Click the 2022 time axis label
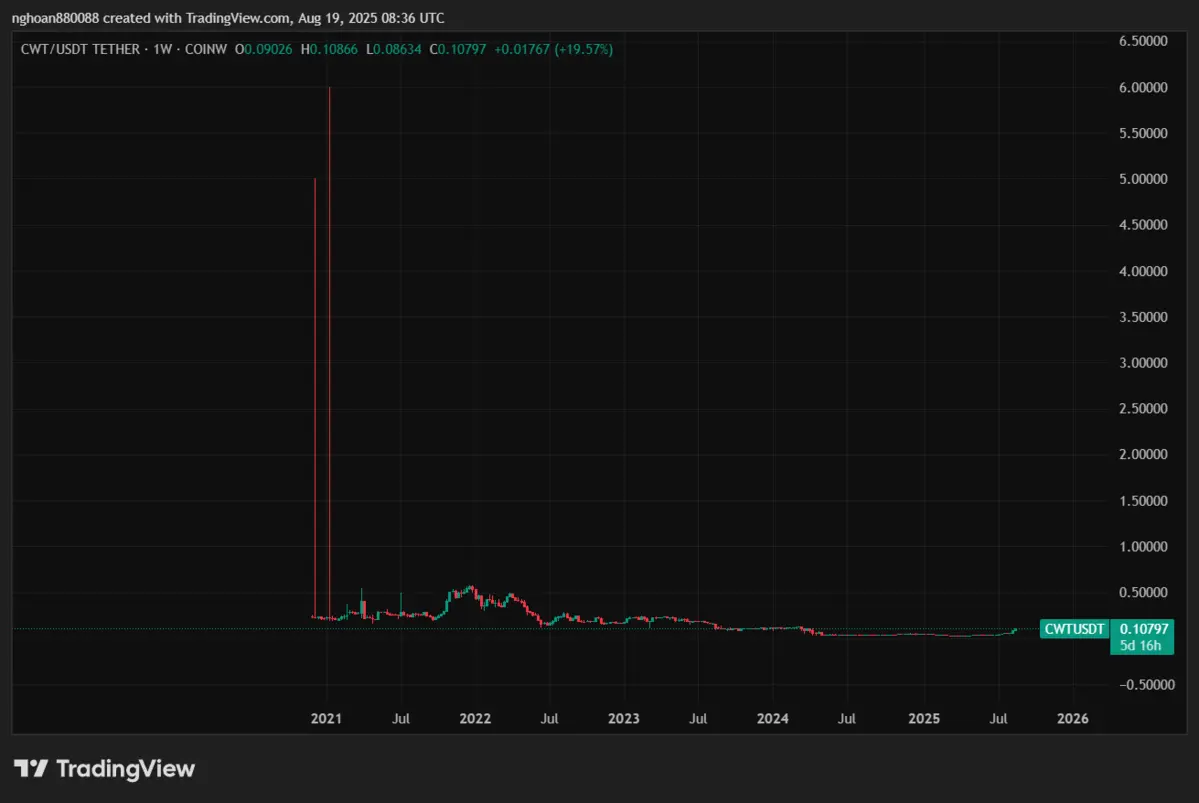Viewport: 1199px width, 803px height. [475, 718]
